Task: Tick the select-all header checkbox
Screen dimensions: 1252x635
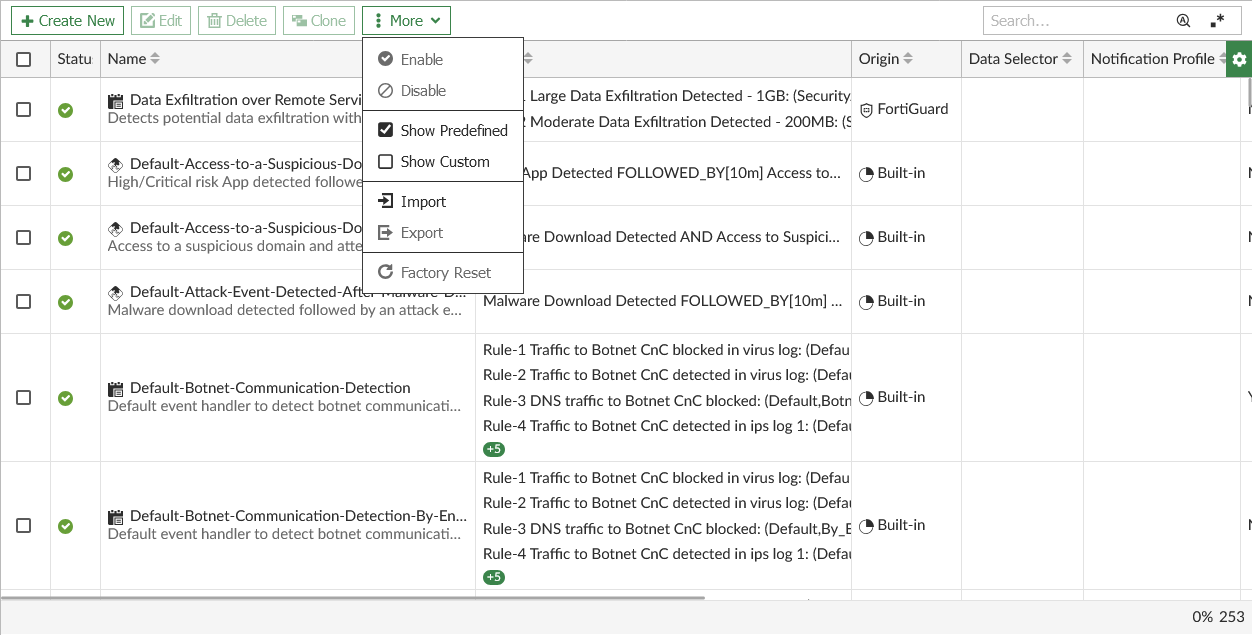Action: [24, 59]
